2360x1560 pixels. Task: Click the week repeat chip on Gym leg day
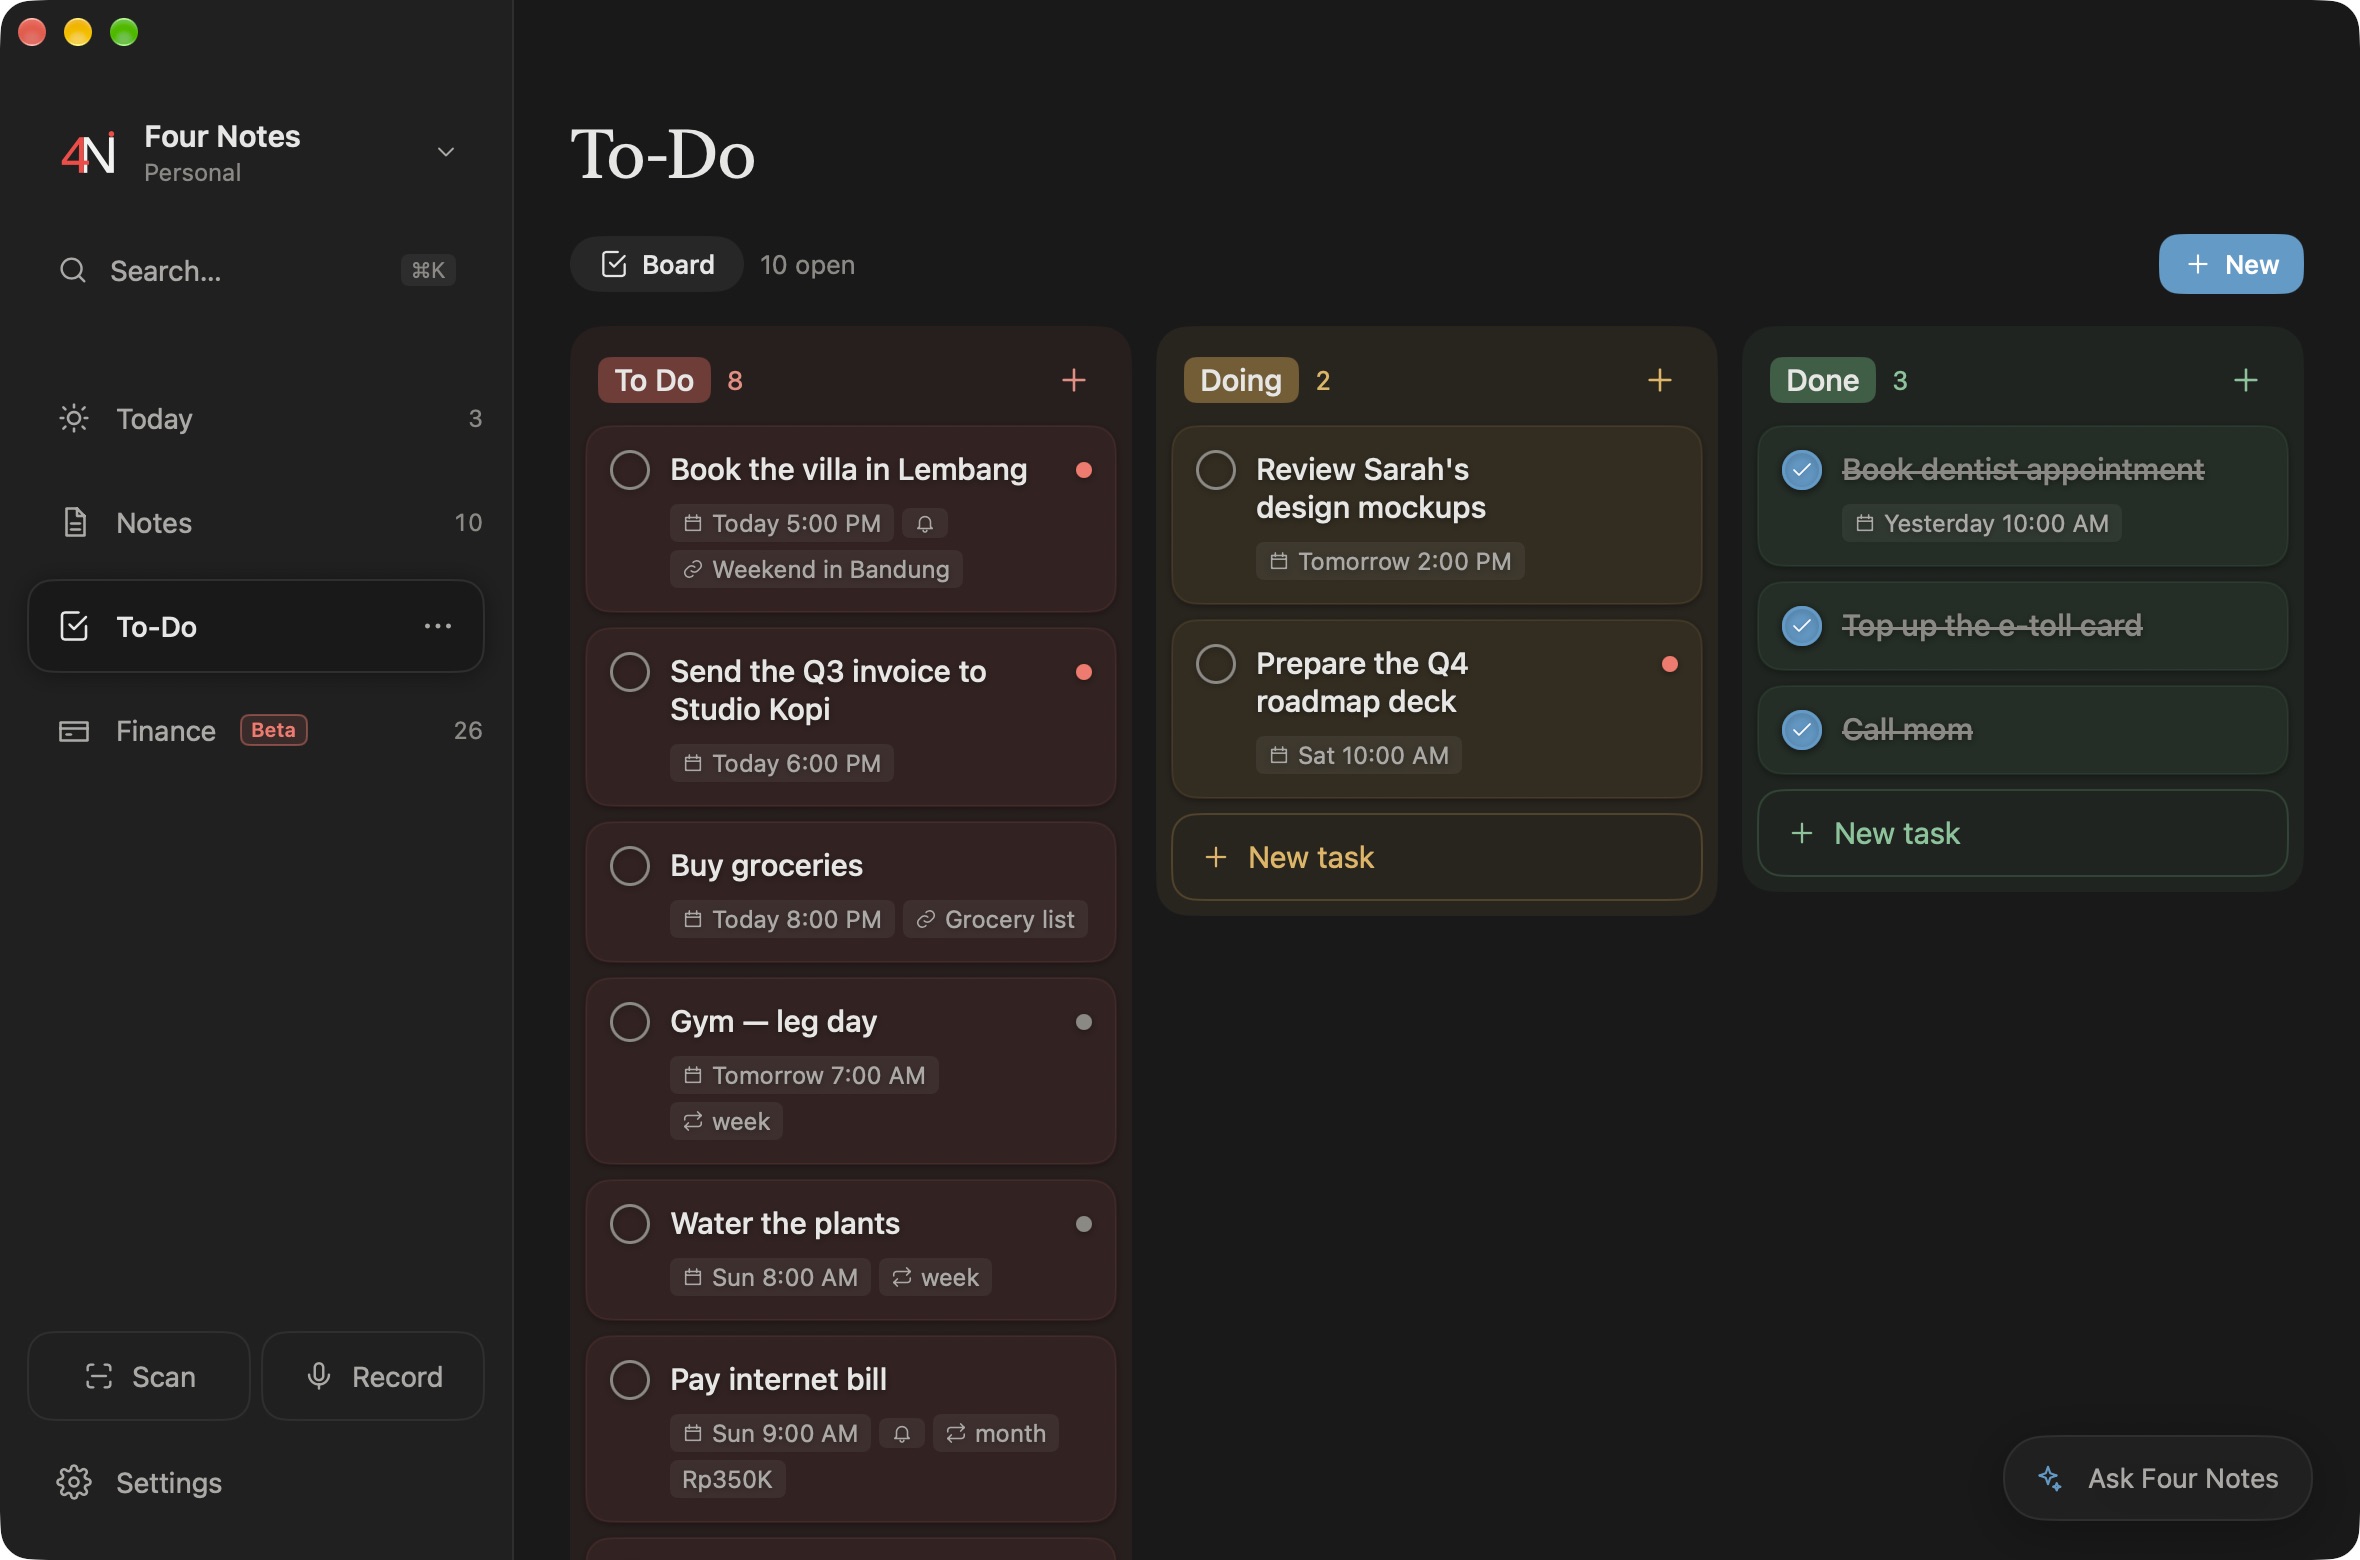coord(726,1121)
